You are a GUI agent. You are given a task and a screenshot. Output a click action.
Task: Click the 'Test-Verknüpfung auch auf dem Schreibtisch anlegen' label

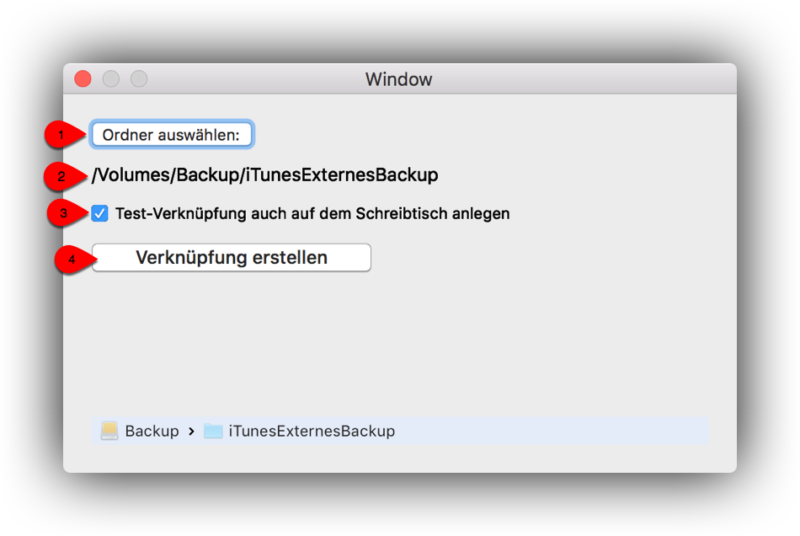pyautogui.click(x=312, y=213)
